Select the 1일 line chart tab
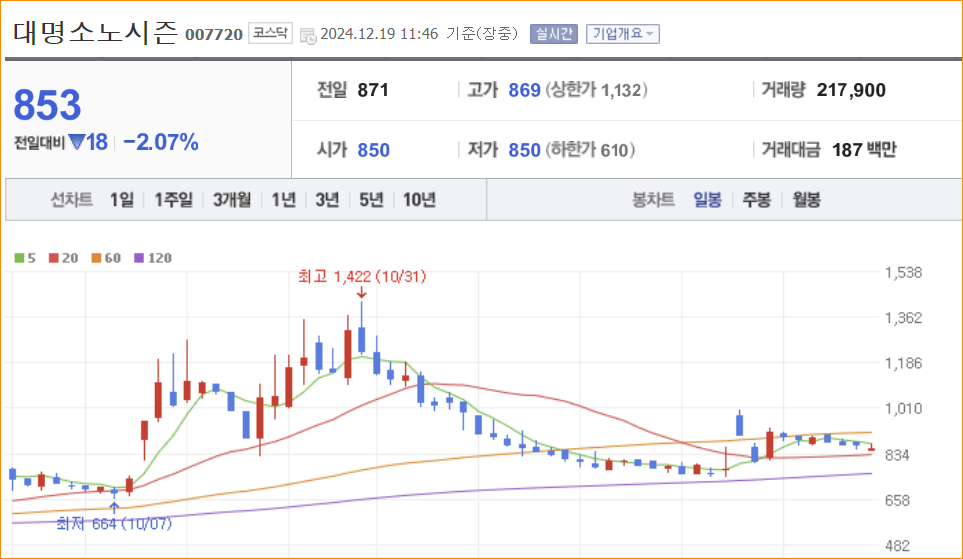Viewport: 963px width, 559px height. (122, 200)
